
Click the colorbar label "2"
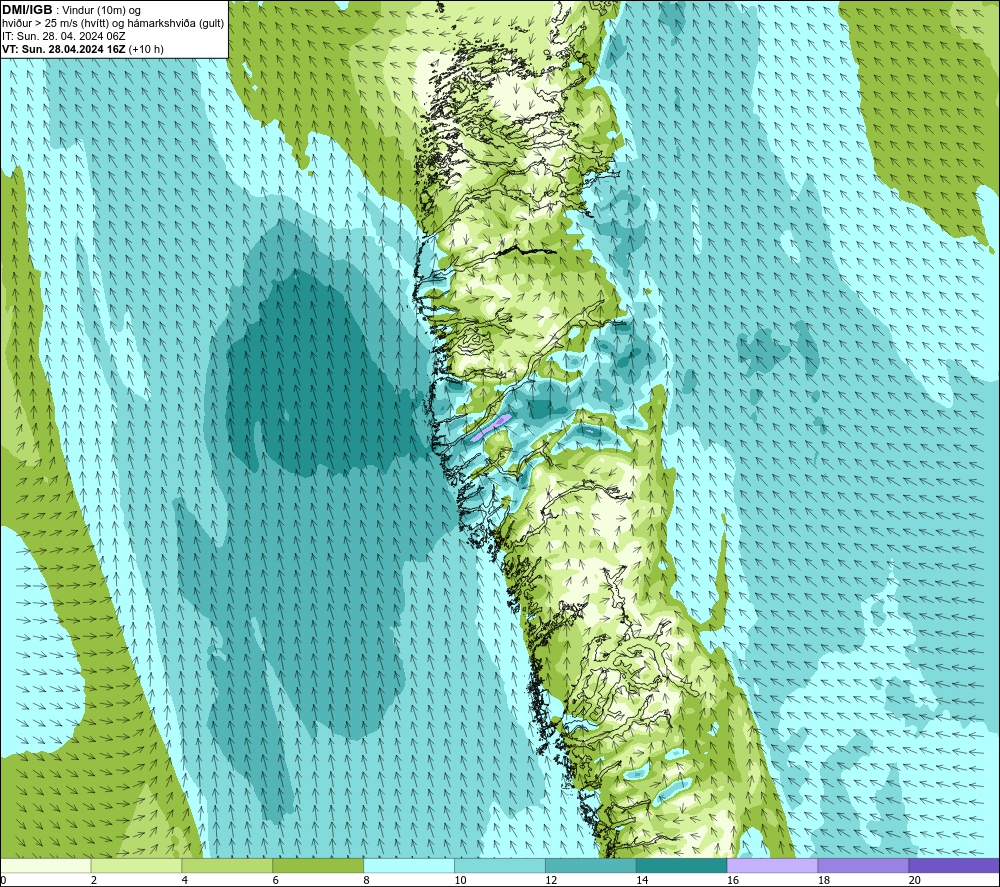[x=94, y=880]
